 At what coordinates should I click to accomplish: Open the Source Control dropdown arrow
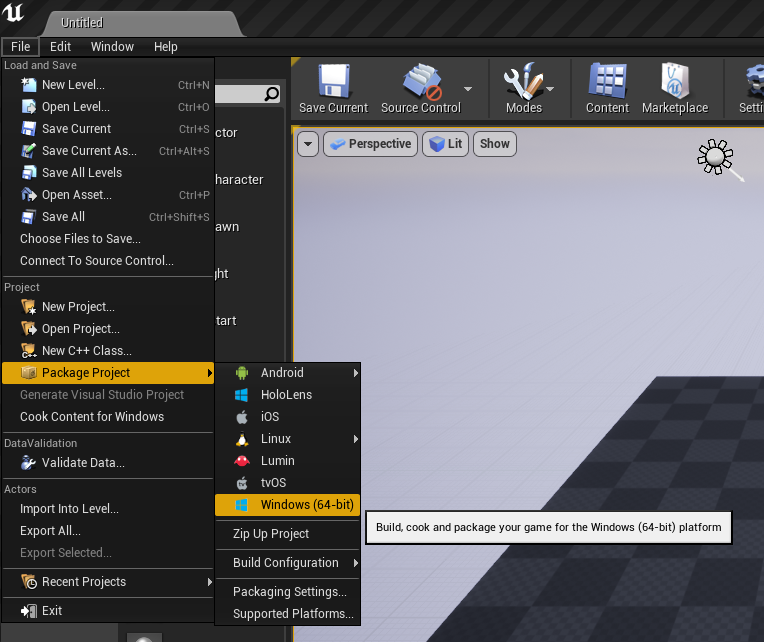pyautogui.click(x=468, y=89)
